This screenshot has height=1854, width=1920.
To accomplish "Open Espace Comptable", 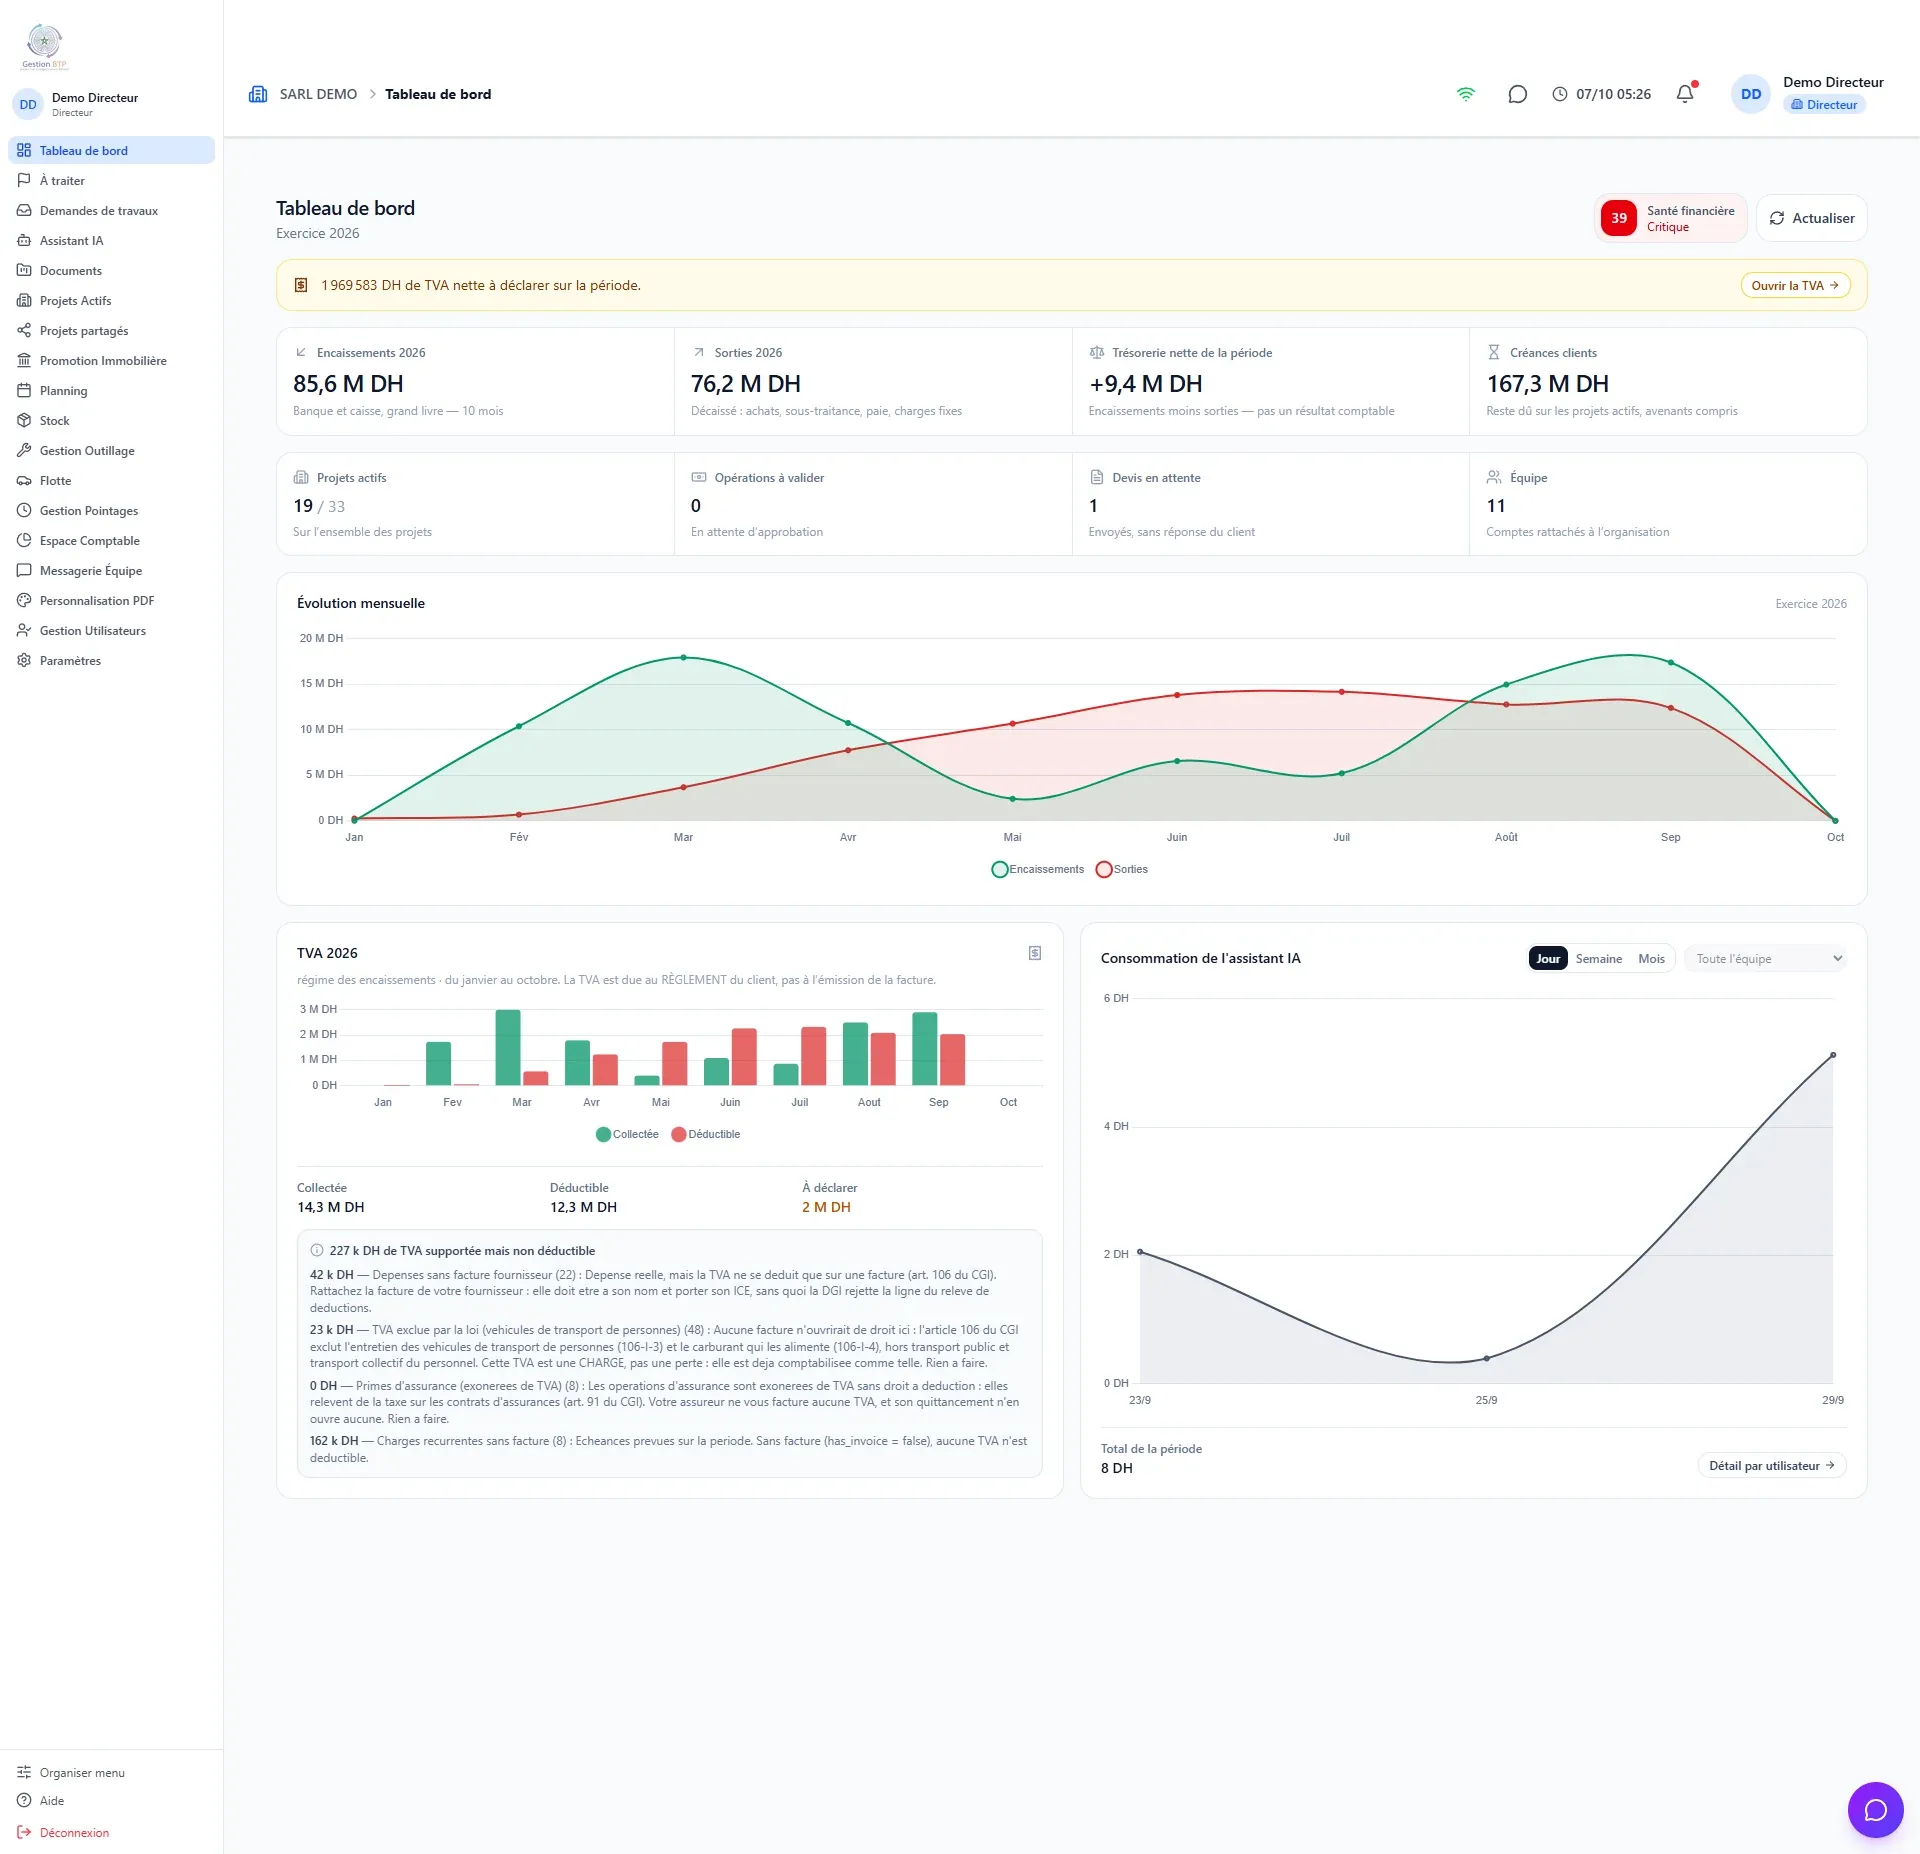I will click(112, 540).
